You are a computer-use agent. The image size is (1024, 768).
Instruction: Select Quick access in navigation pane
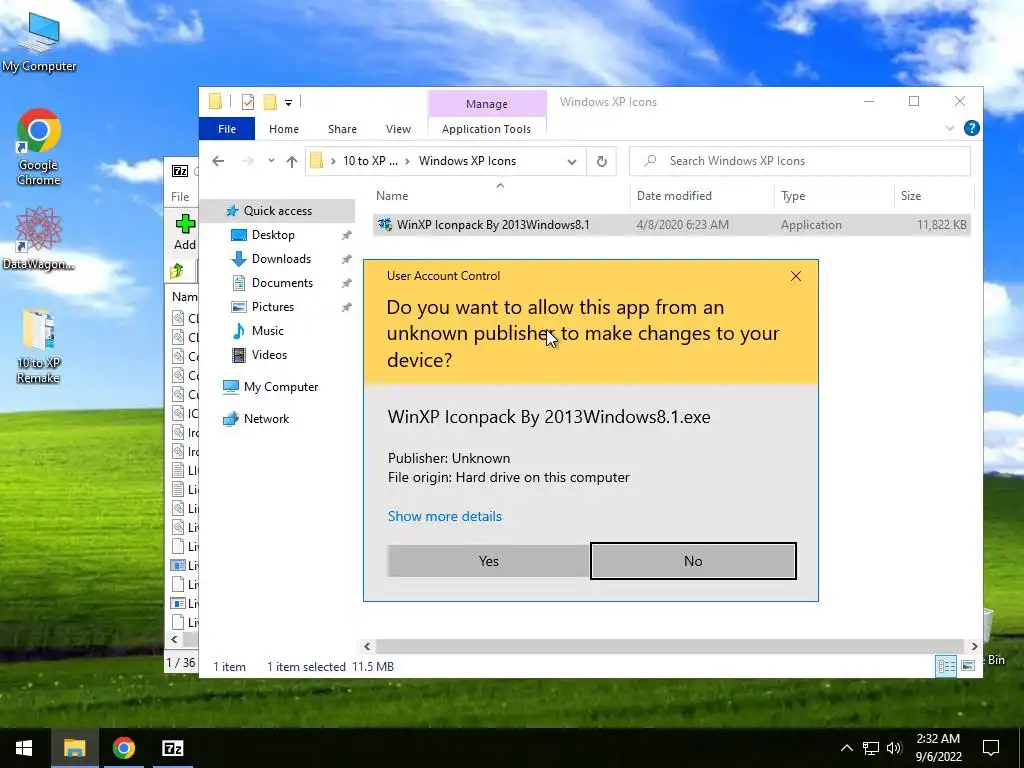[278, 211]
